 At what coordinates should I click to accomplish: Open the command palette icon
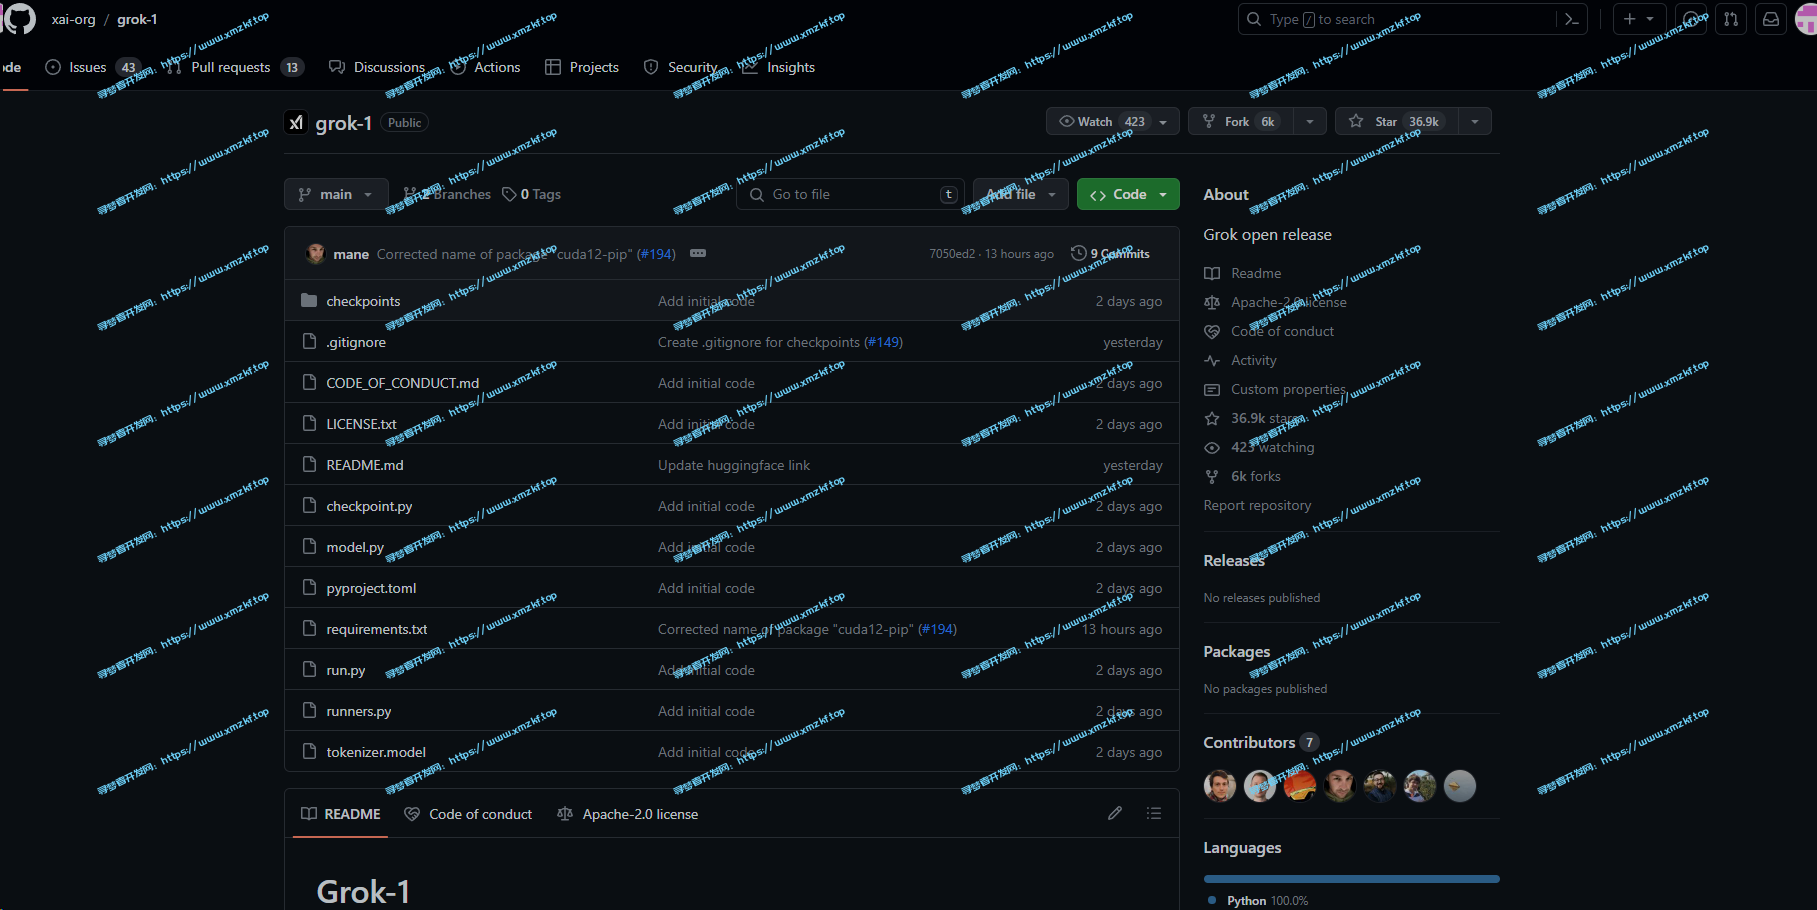pyautogui.click(x=1572, y=19)
